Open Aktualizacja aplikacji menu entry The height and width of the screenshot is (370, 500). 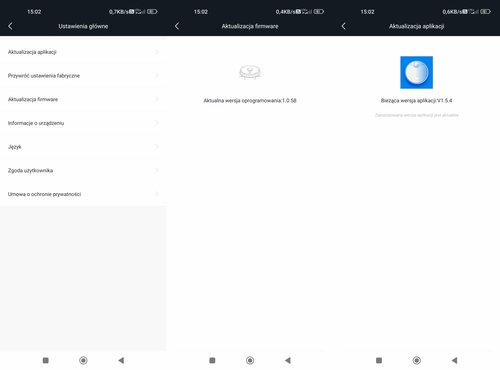(x=83, y=52)
